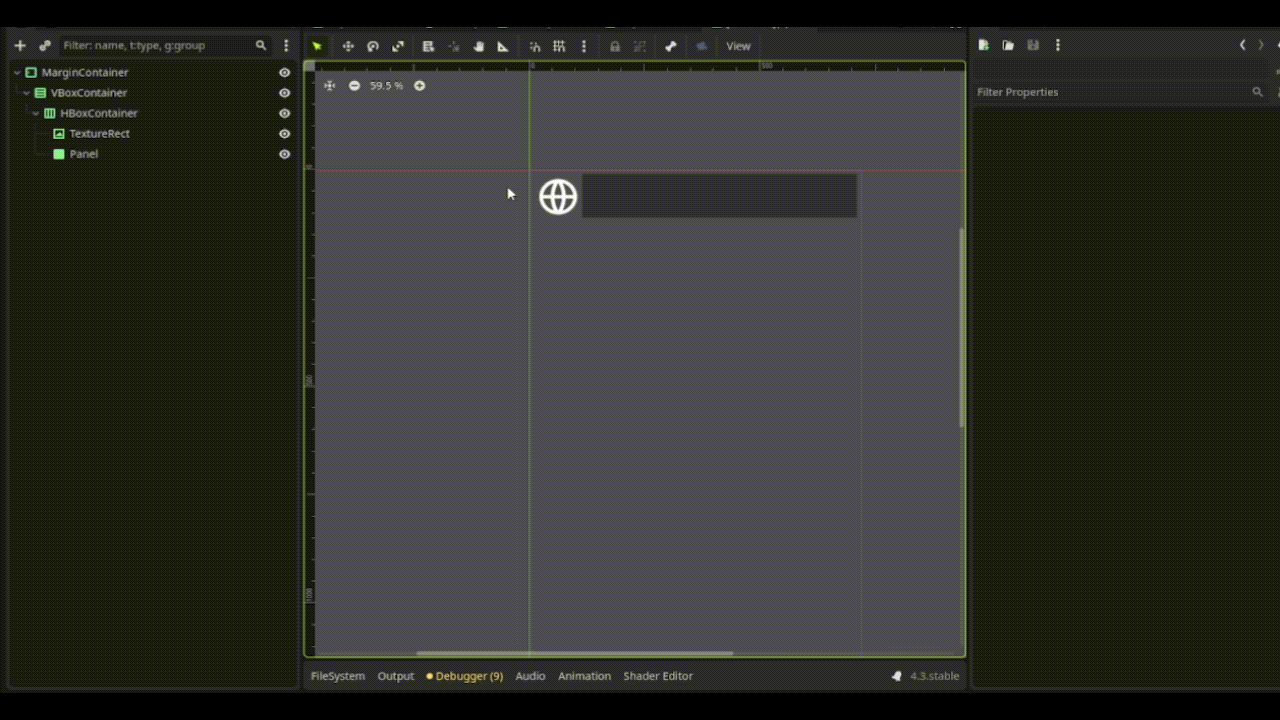Hide the TextureRect node visibility

tap(285, 134)
